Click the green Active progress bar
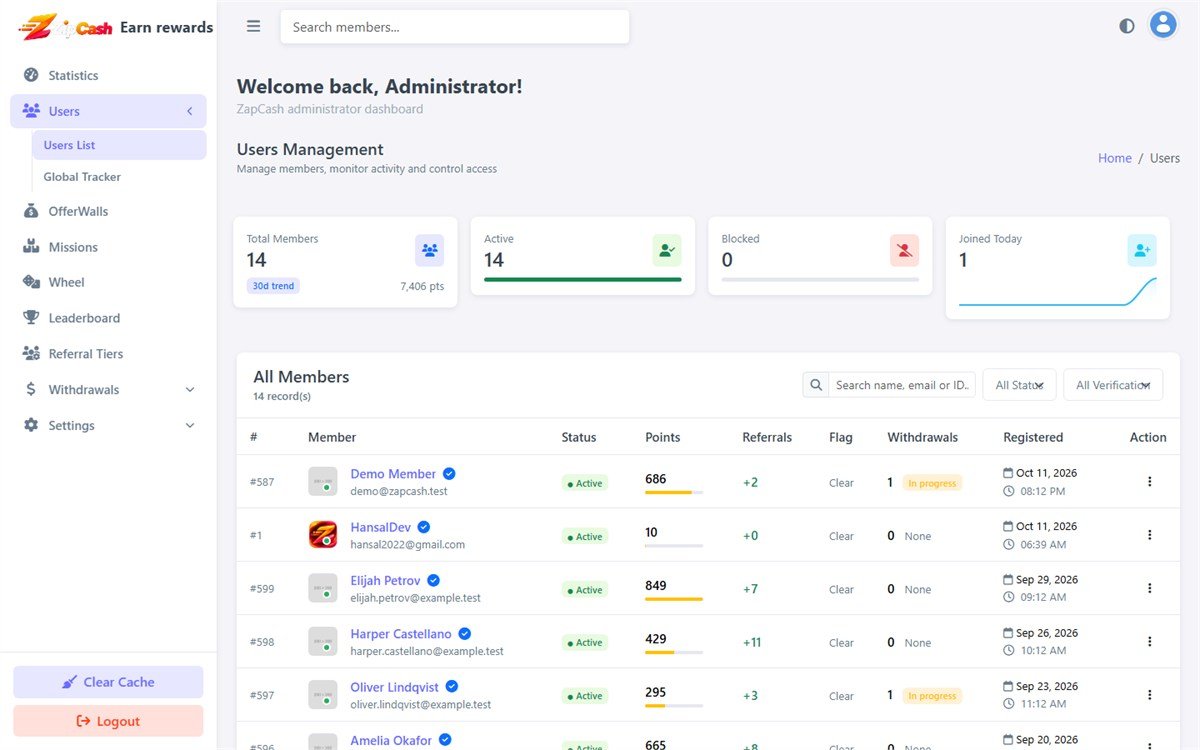 pos(583,280)
